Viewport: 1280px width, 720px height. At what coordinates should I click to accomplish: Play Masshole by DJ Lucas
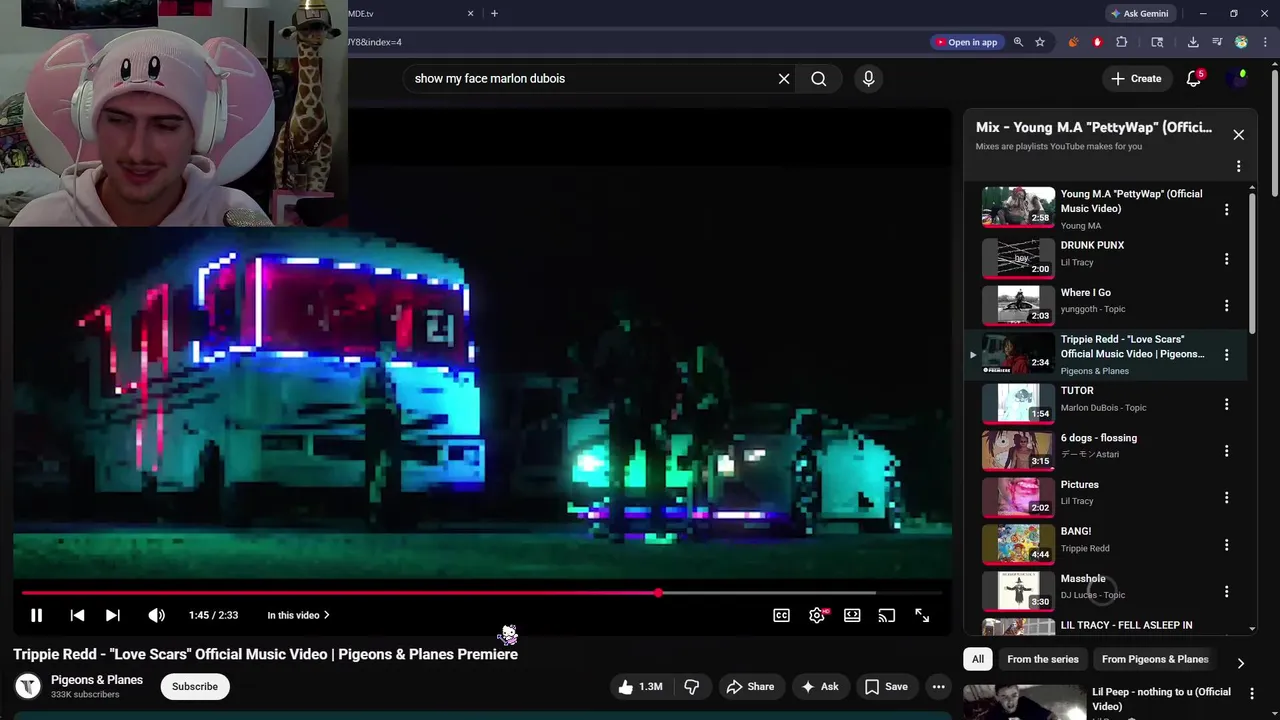click(x=1104, y=590)
